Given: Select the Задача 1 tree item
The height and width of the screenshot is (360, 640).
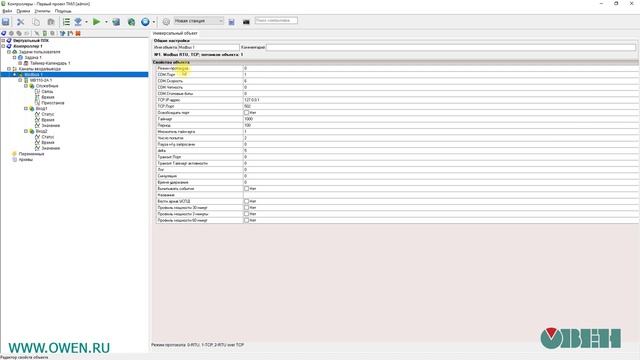Looking at the screenshot, I should coord(33,58).
